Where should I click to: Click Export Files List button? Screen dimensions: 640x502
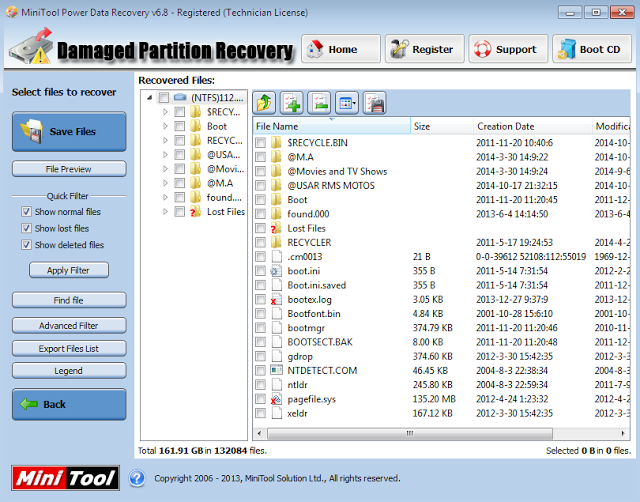point(69,349)
